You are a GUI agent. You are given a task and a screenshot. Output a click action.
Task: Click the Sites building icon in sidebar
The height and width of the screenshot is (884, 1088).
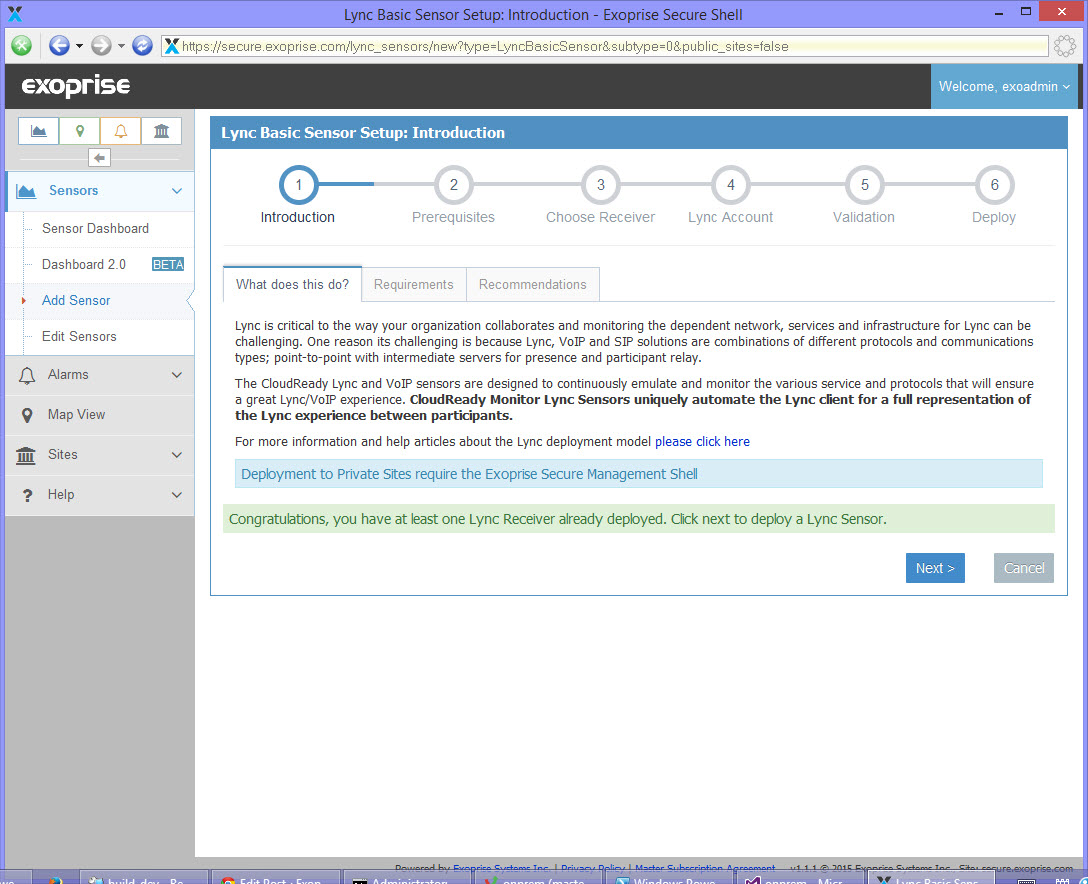point(26,455)
